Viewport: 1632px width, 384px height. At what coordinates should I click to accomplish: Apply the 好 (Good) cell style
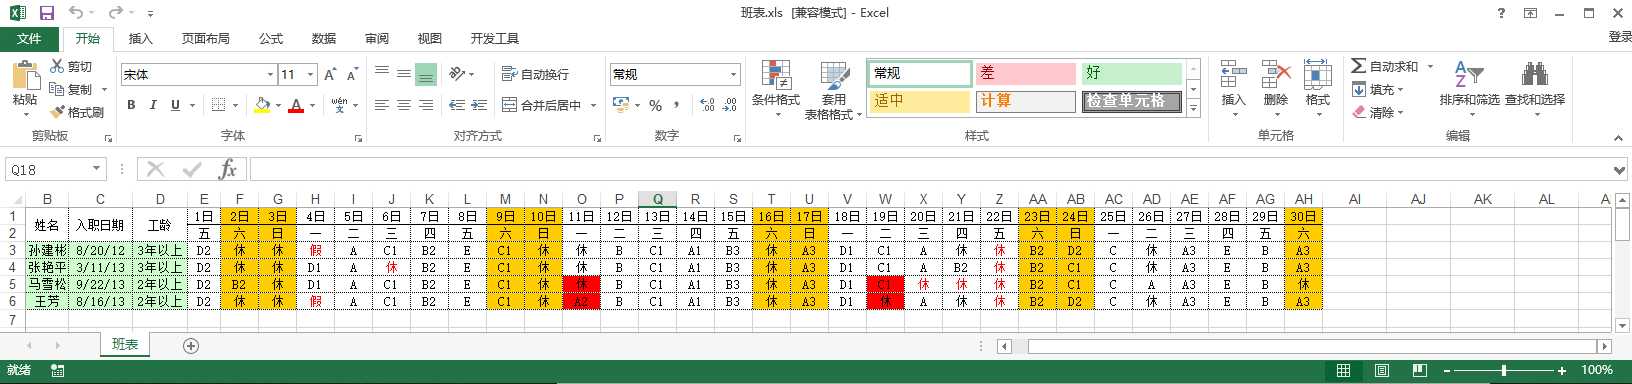click(x=1131, y=73)
